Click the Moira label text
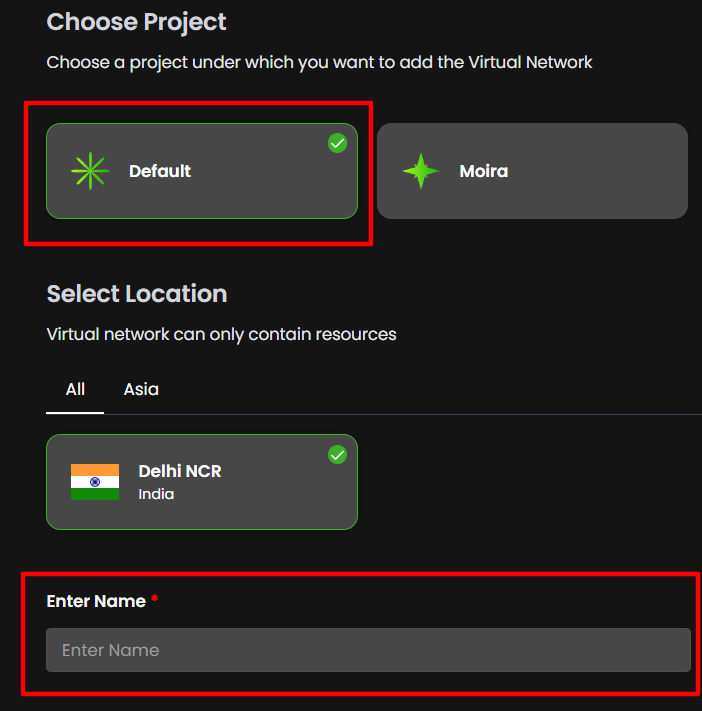 pos(484,171)
